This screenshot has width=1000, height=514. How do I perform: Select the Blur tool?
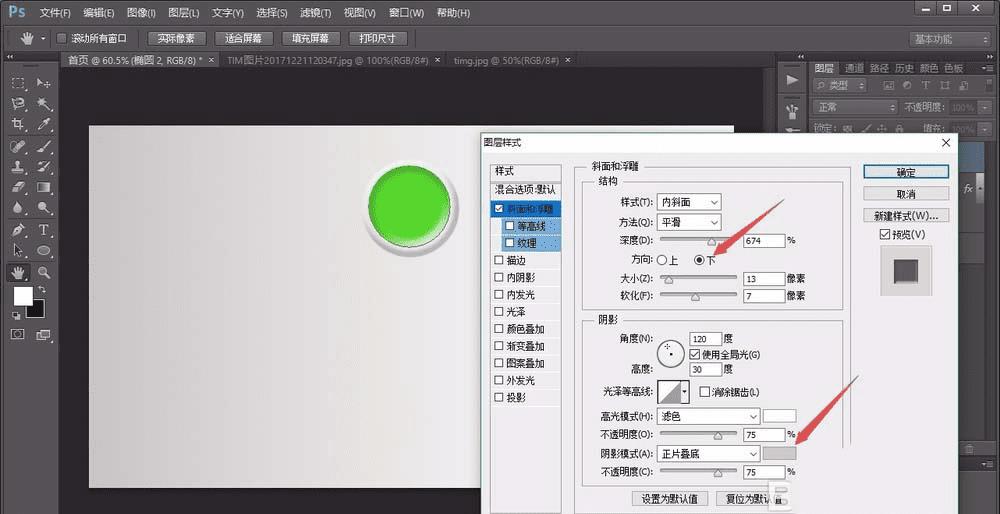[x=18, y=207]
